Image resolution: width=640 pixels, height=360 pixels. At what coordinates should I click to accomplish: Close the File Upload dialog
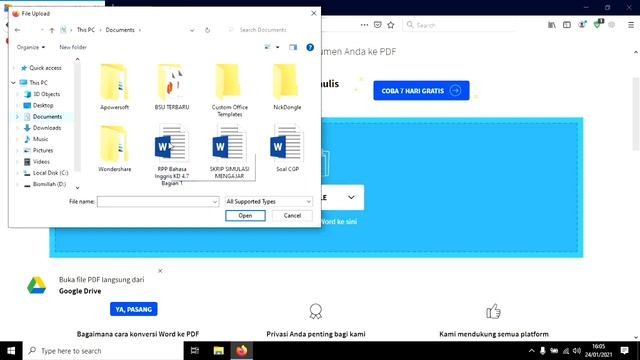point(313,13)
